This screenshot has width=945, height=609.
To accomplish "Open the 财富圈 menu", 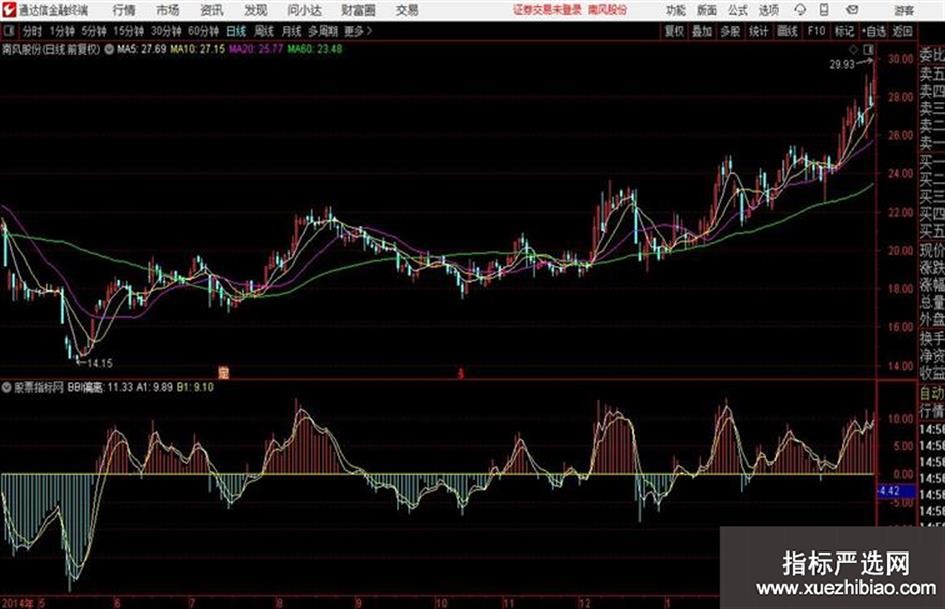I will tap(359, 10).
